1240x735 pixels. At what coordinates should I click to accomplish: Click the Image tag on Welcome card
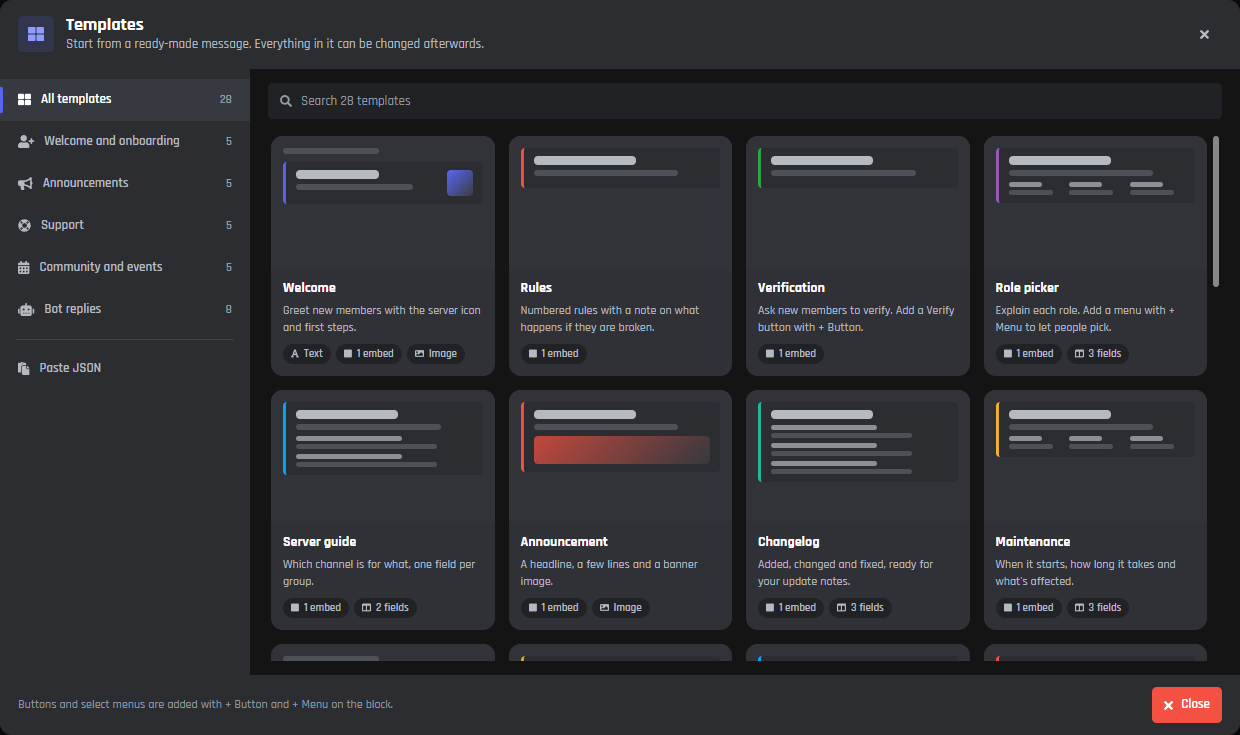435,354
